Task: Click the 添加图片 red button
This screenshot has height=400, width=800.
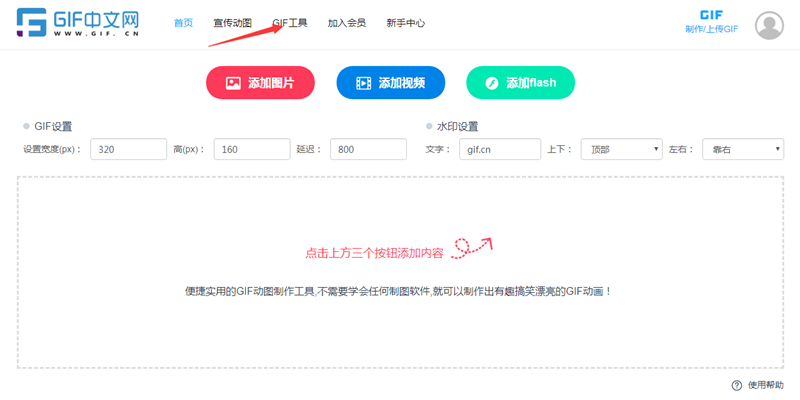Action: [260, 83]
